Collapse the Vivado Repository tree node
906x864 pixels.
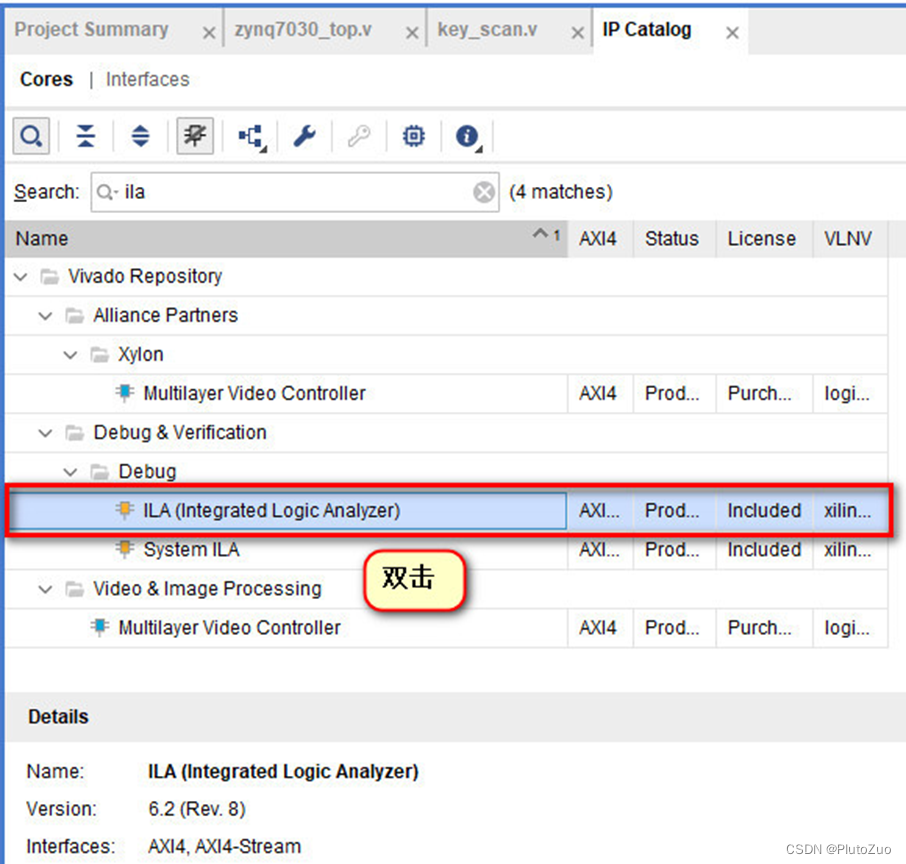coord(22,276)
